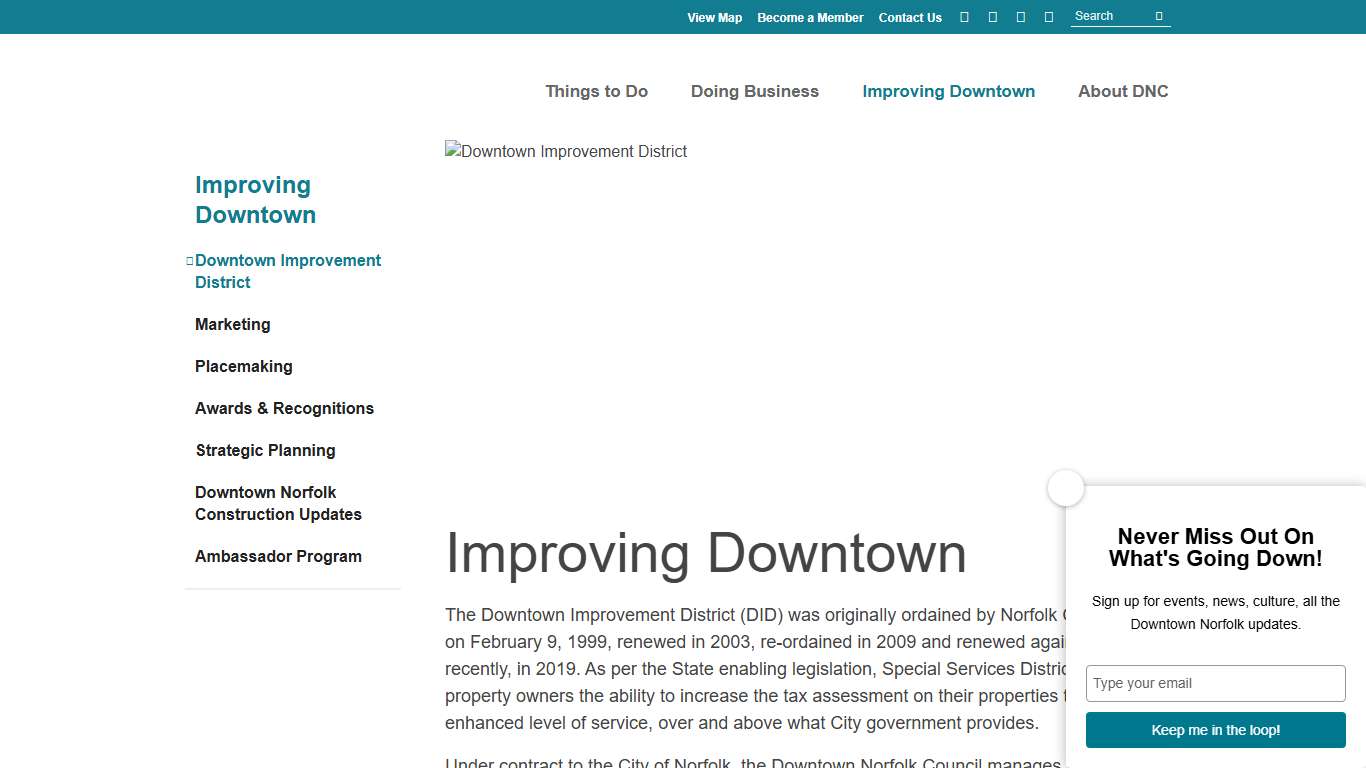
Task: Open the Contact Us page
Action: pos(909,17)
